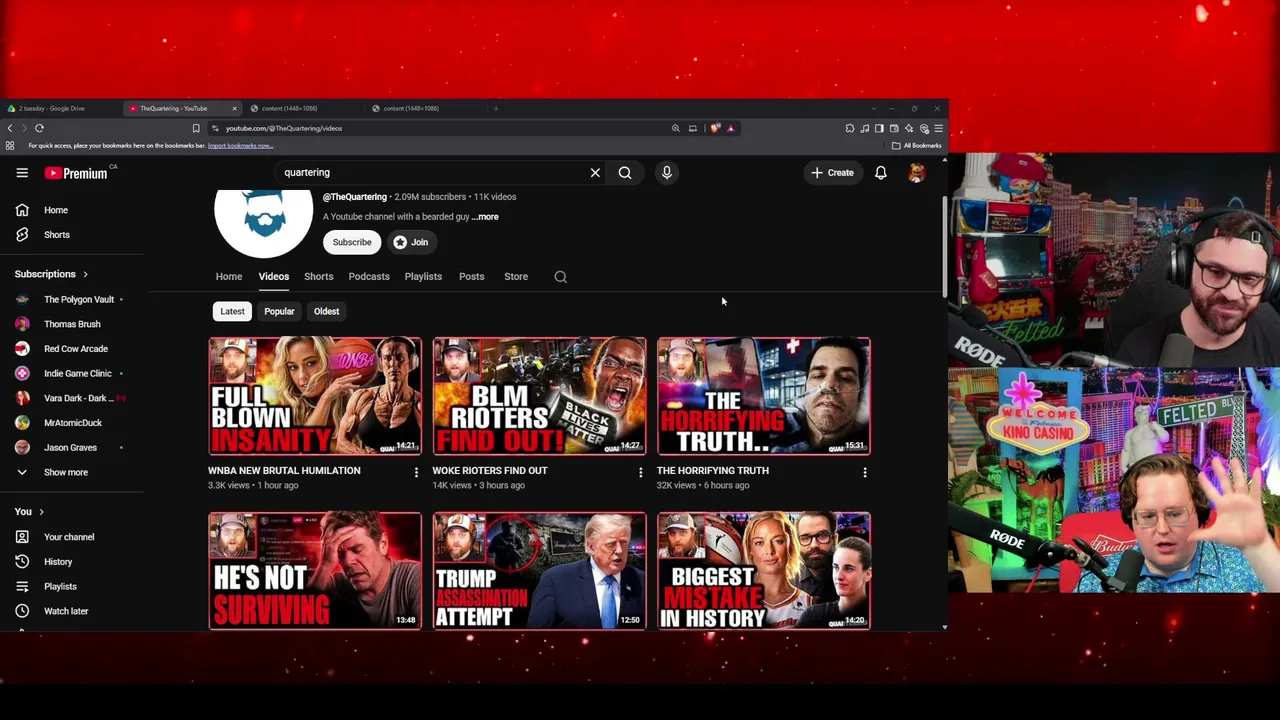Play the HE'S NOT SURVIVING thumbnail
1280x720 pixels.
[315, 571]
